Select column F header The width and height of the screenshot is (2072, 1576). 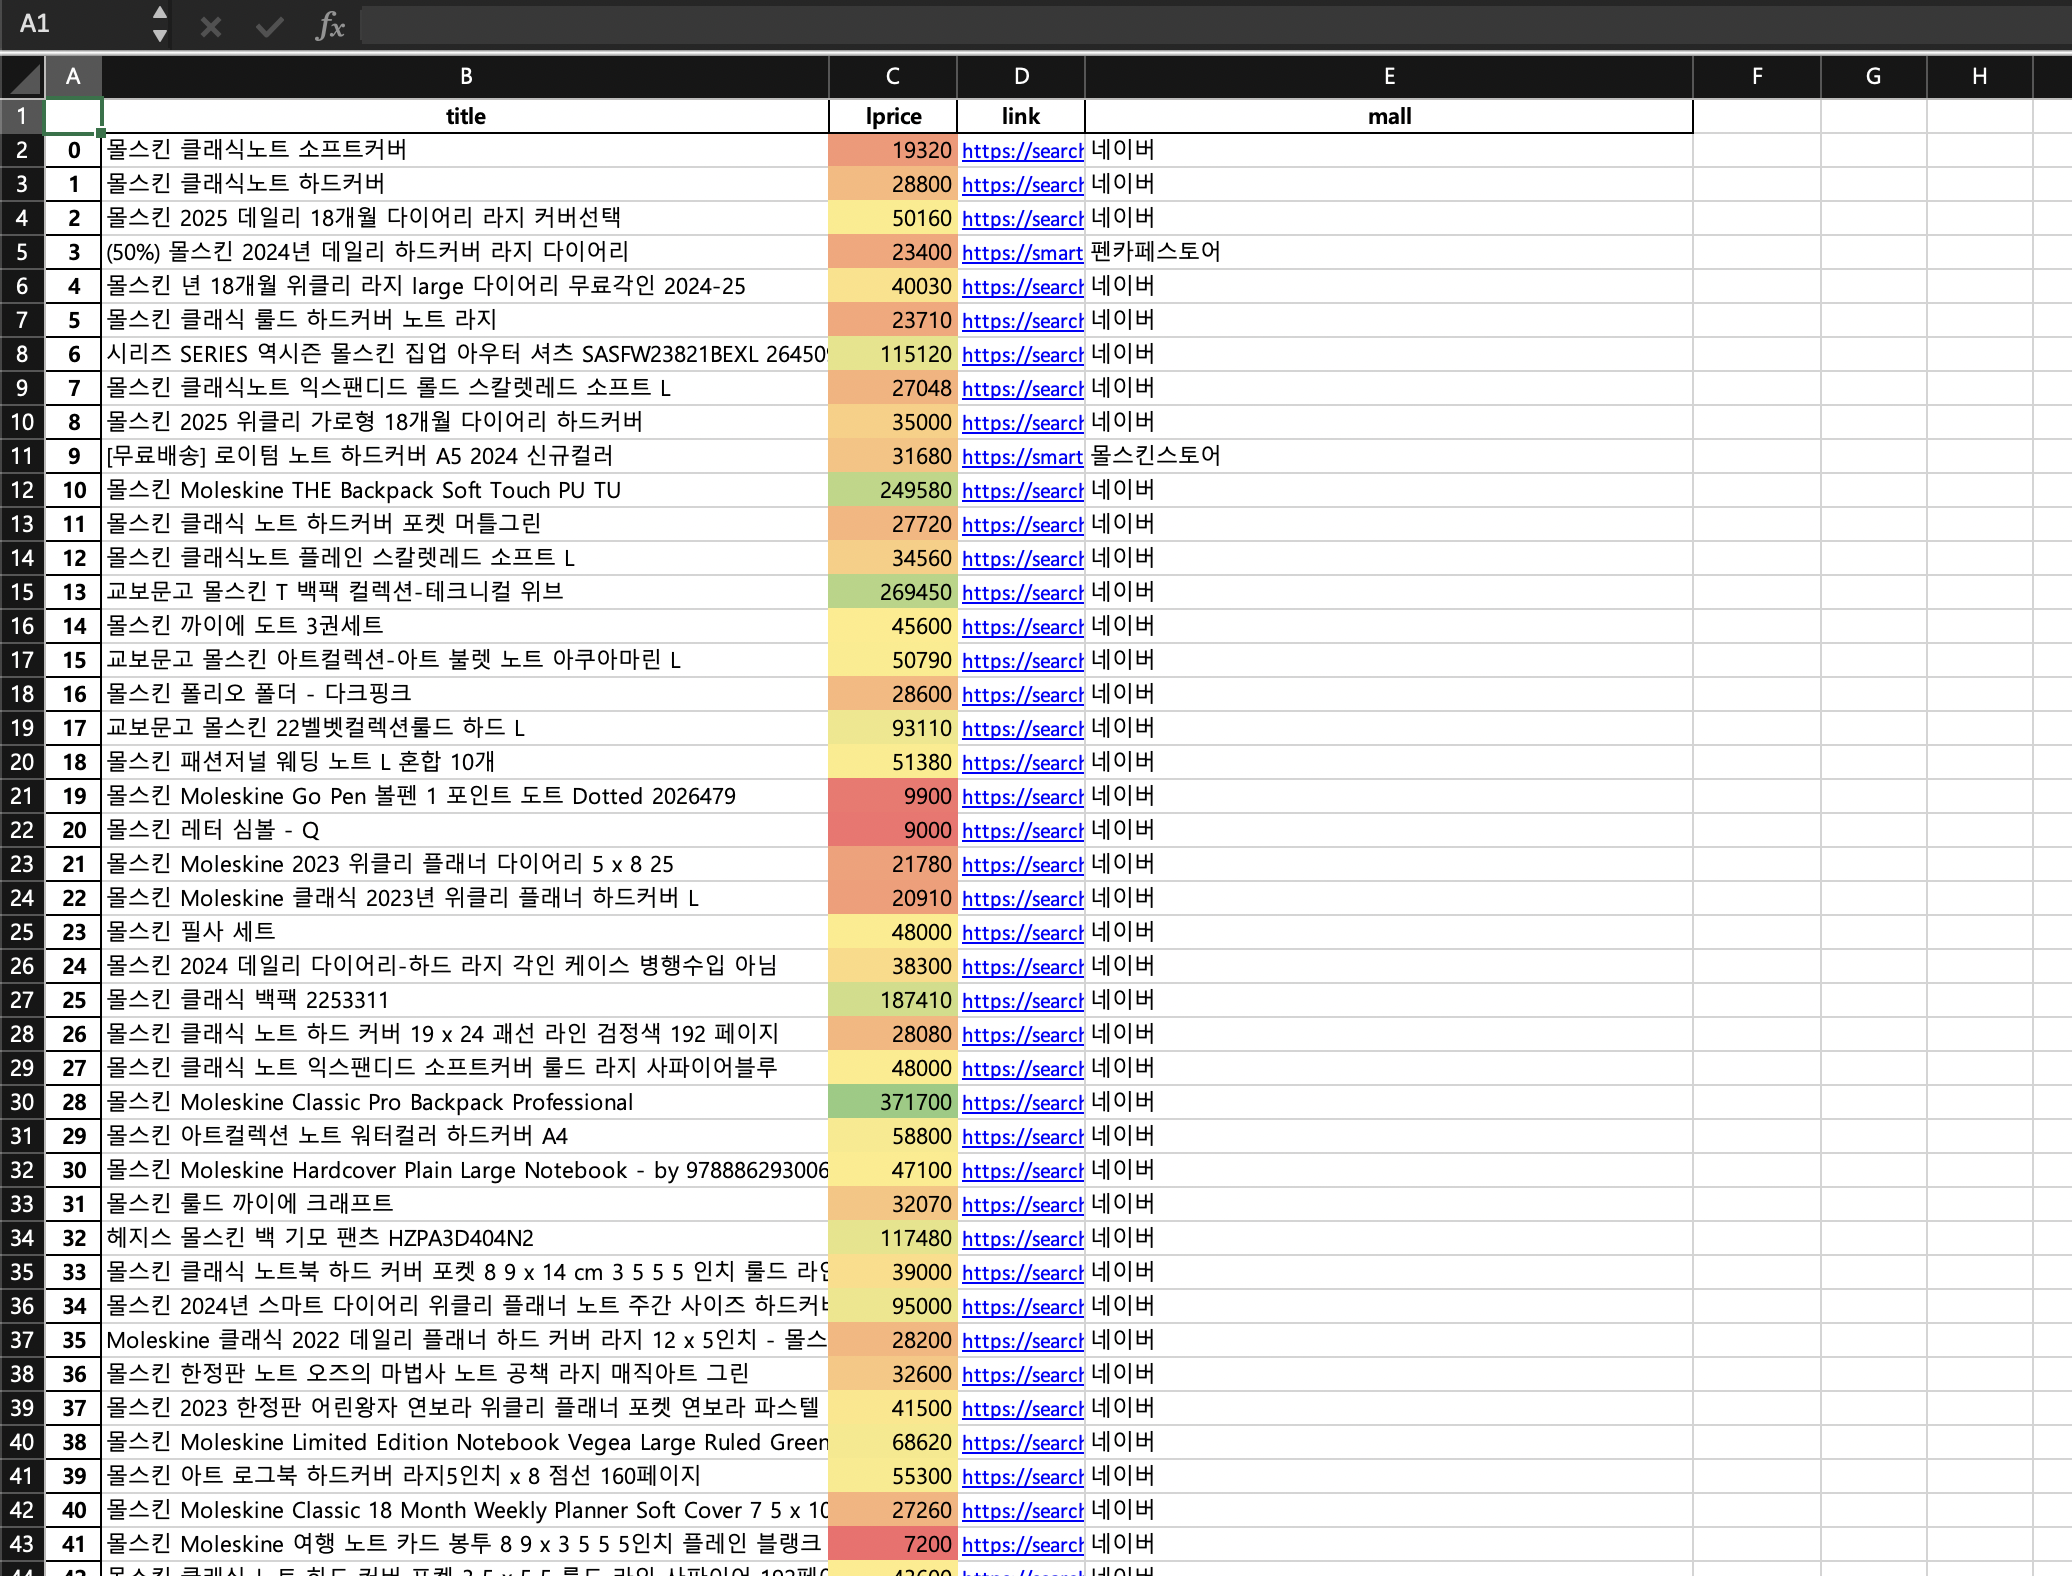pyautogui.click(x=1757, y=77)
